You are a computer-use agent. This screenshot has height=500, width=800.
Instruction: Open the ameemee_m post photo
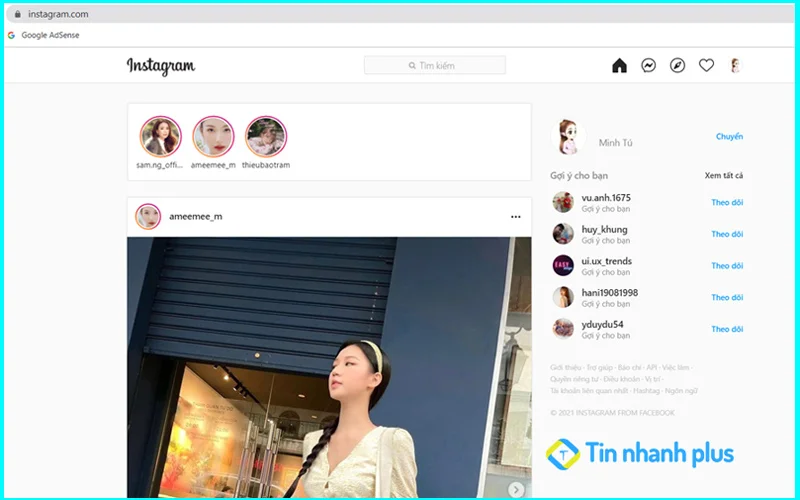(329, 367)
